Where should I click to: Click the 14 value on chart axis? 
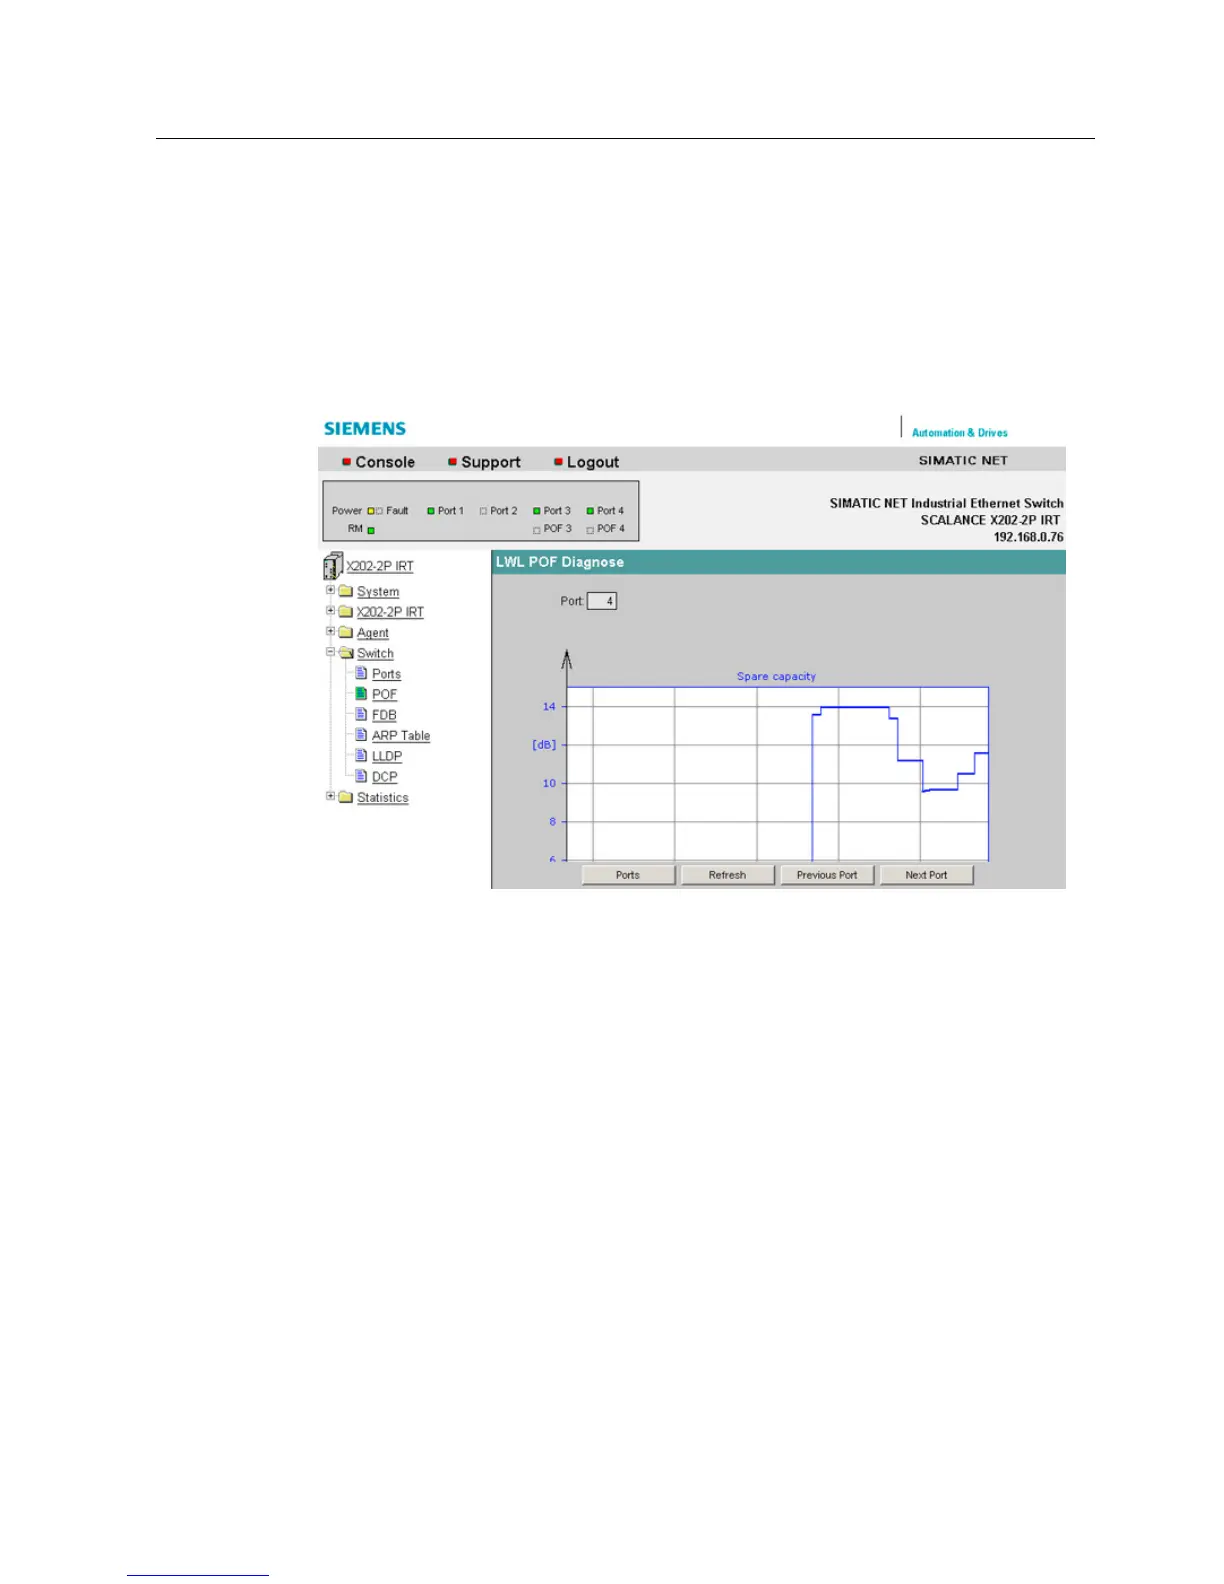tap(549, 707)
